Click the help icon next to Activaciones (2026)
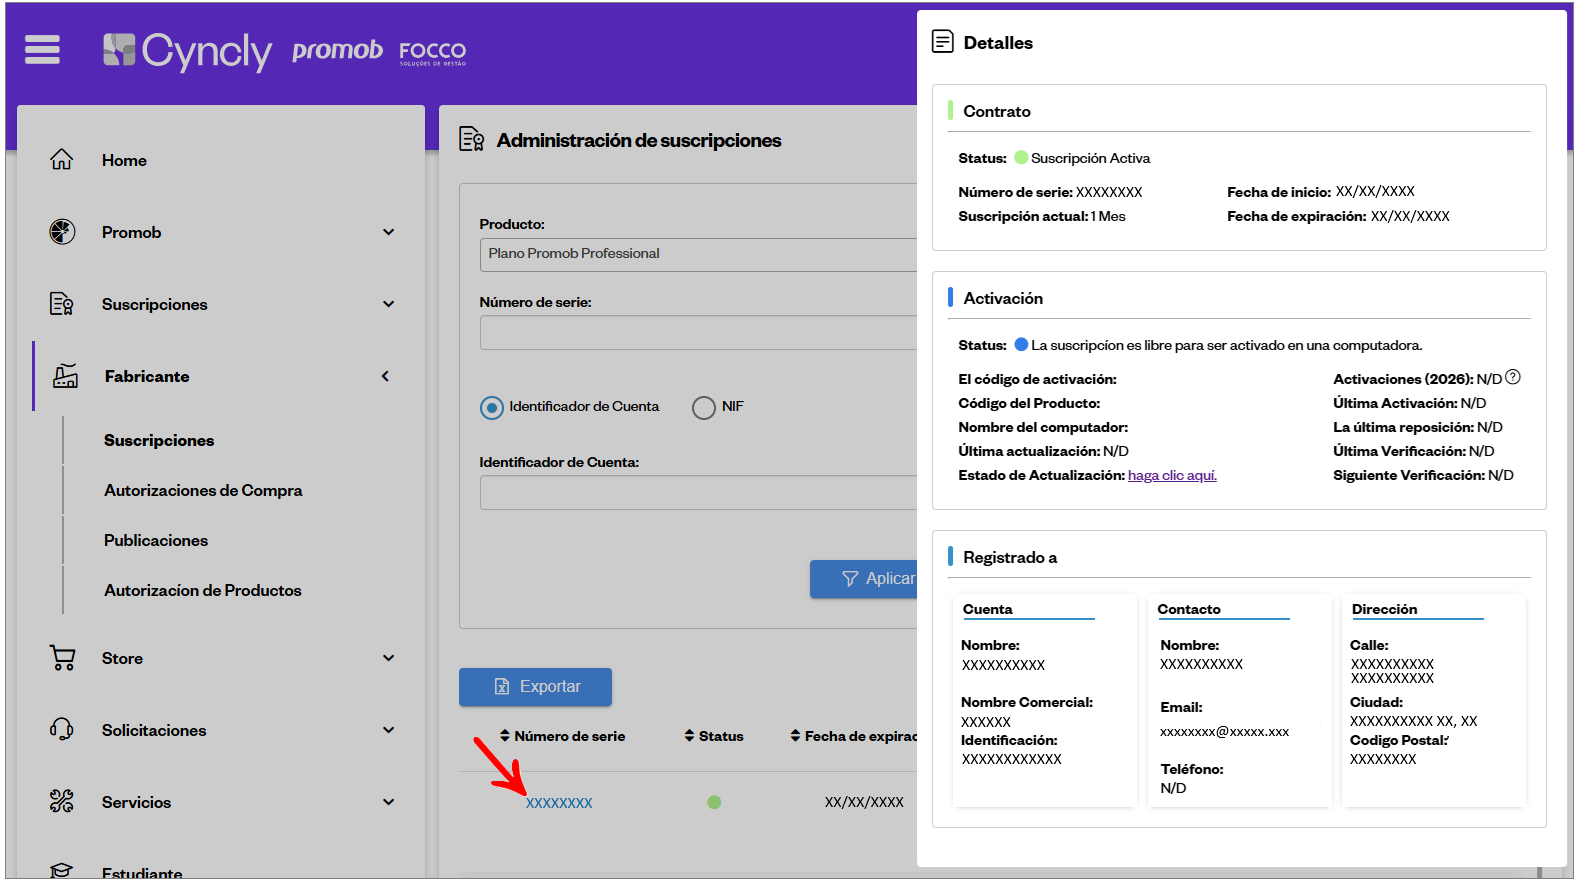1578x884 pixels. point(1513,377)
